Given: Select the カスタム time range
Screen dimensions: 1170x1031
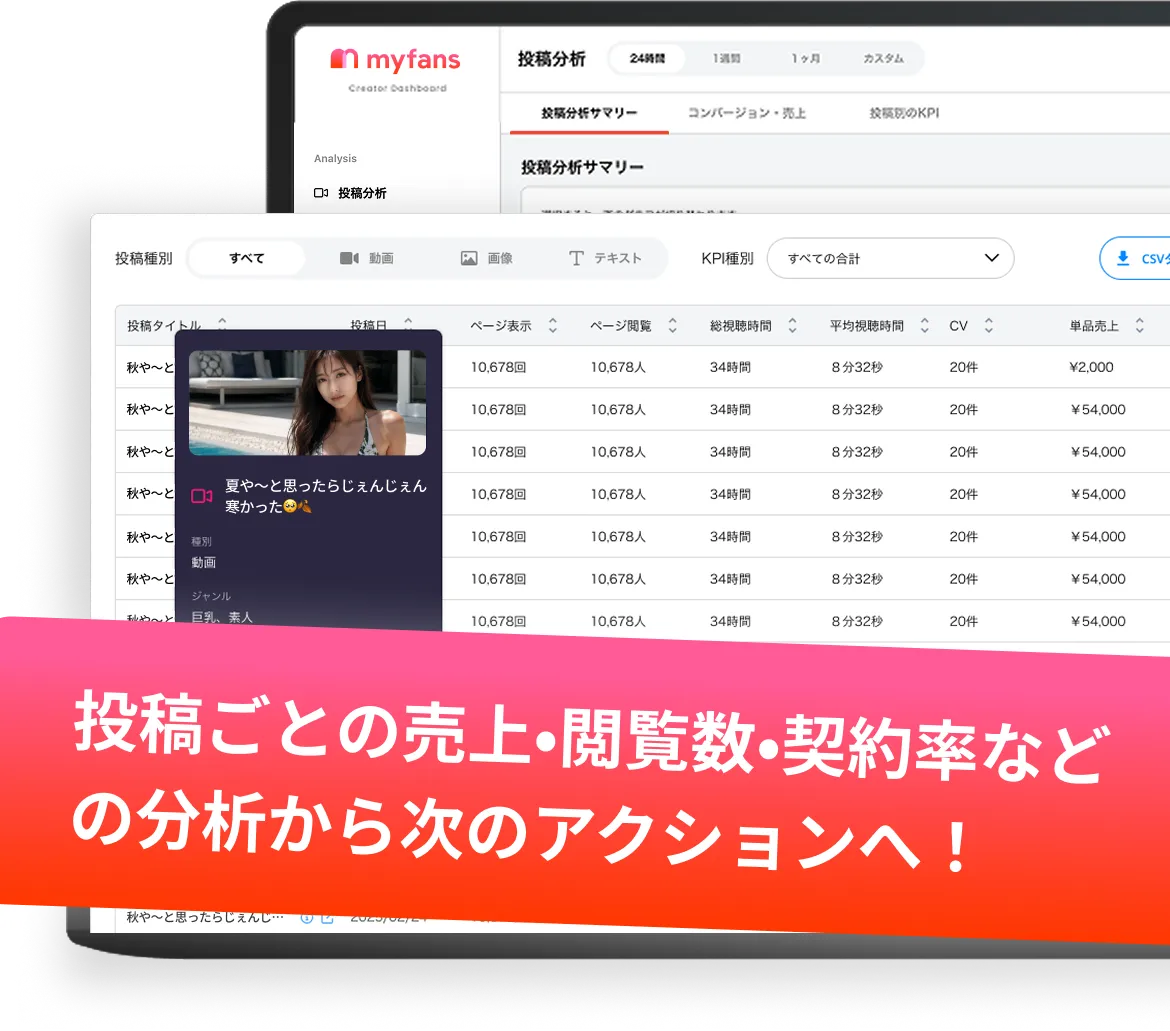Looking at the screenshot, I should coord(883,58).
